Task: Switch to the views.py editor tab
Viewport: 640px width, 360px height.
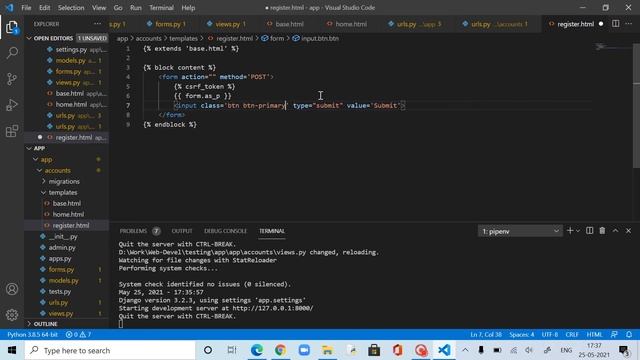Action: [227, 24]
